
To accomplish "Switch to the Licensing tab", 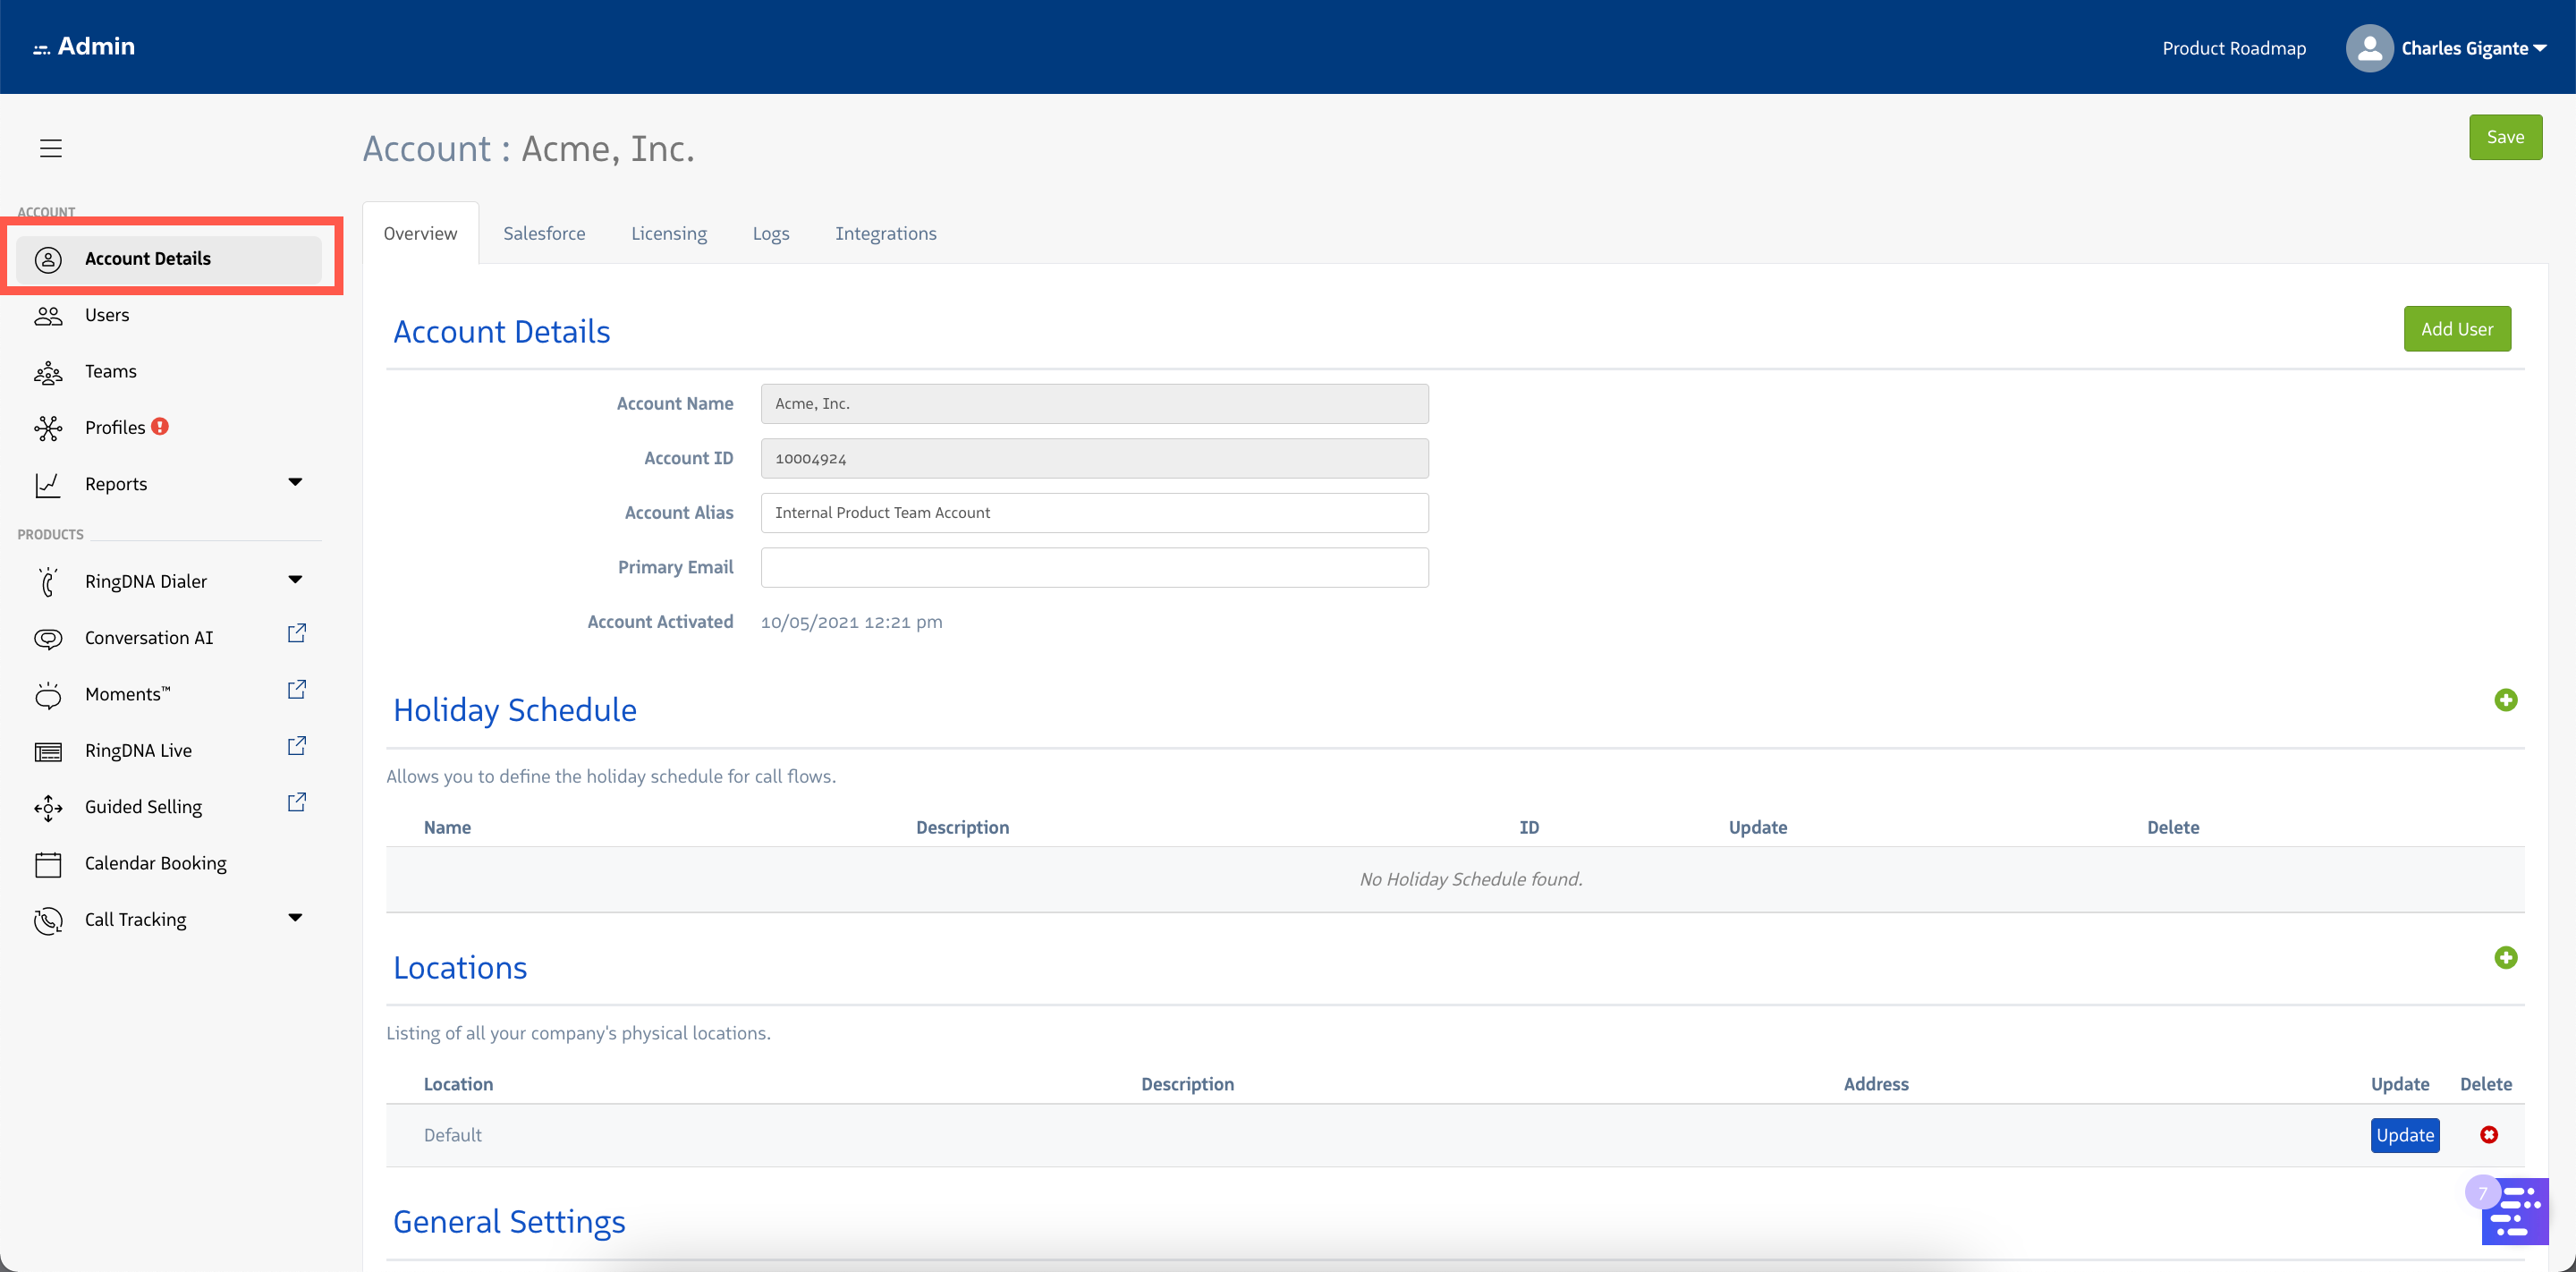I will (x=668, y=233).
